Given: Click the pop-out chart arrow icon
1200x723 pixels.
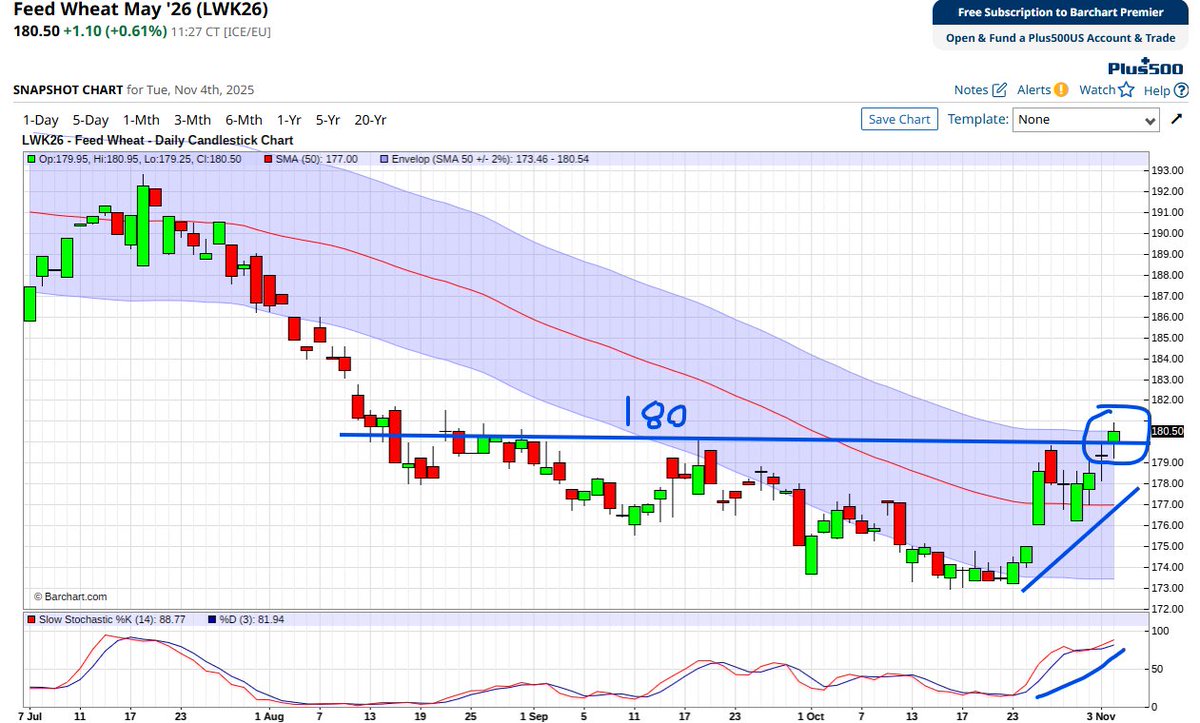Looking at the screenshot, I should pyautogui.click(x=1177, y=119).
